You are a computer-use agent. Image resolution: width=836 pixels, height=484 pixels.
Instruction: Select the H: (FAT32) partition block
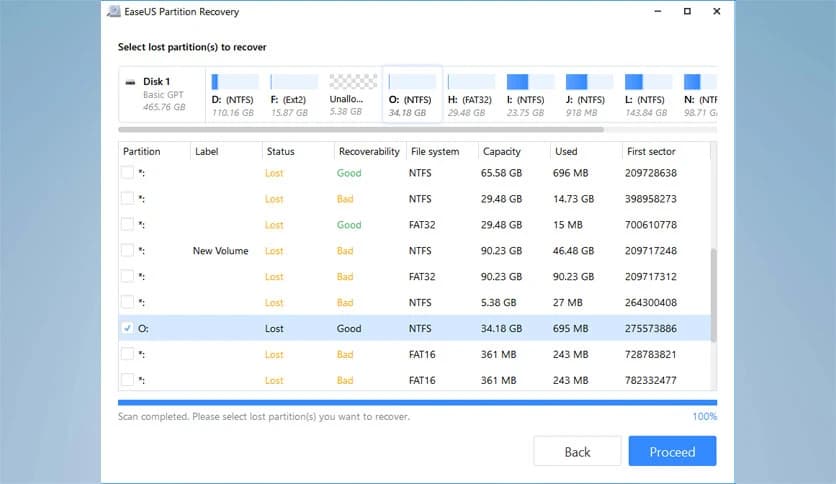[x=471, y=95]
